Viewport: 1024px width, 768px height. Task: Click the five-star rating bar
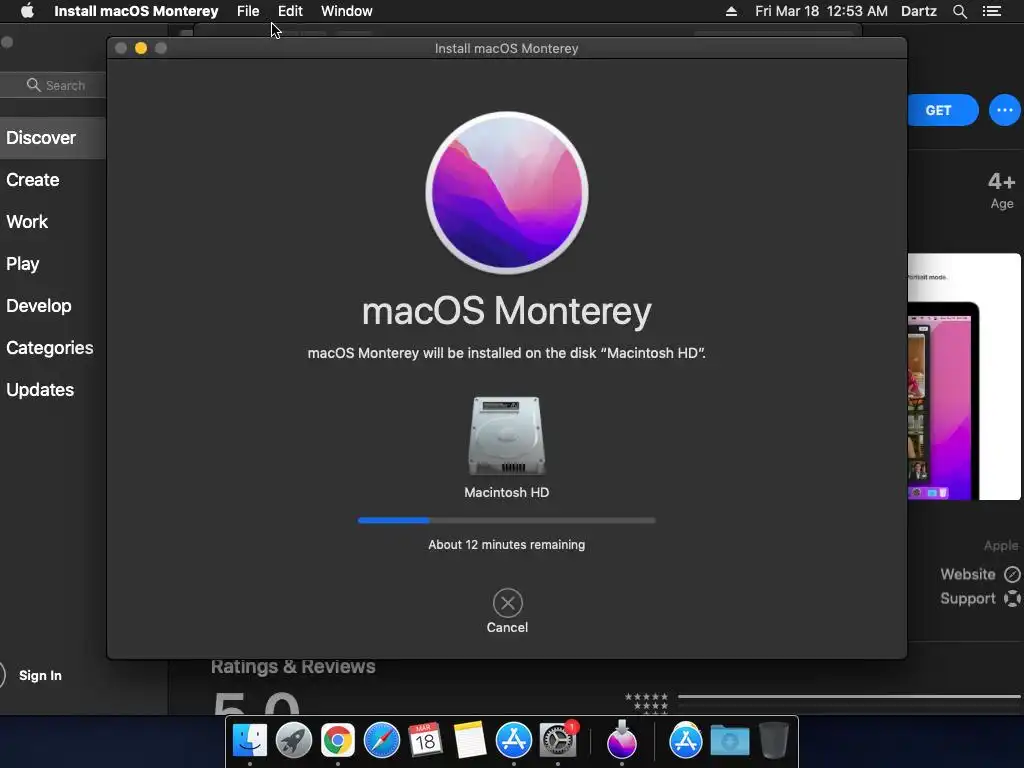[x=849, y=696]
